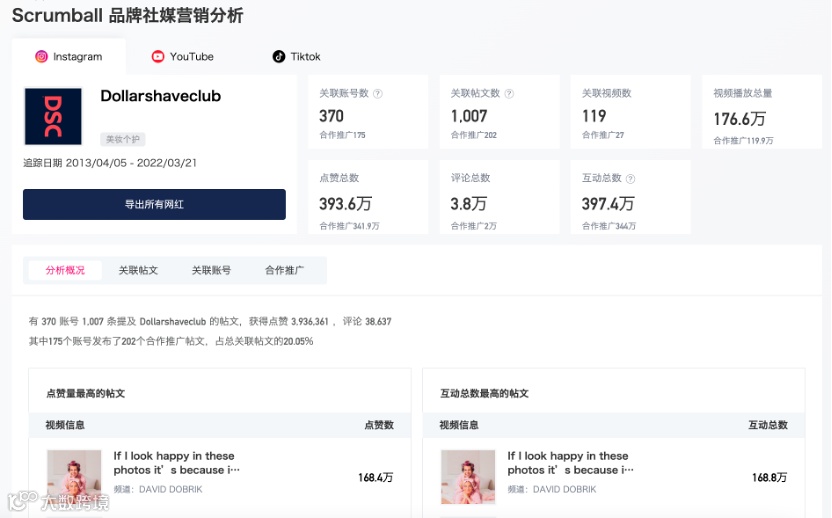Open post thumbnail in 点赞量最高的帖文

(x=74, y=477)
